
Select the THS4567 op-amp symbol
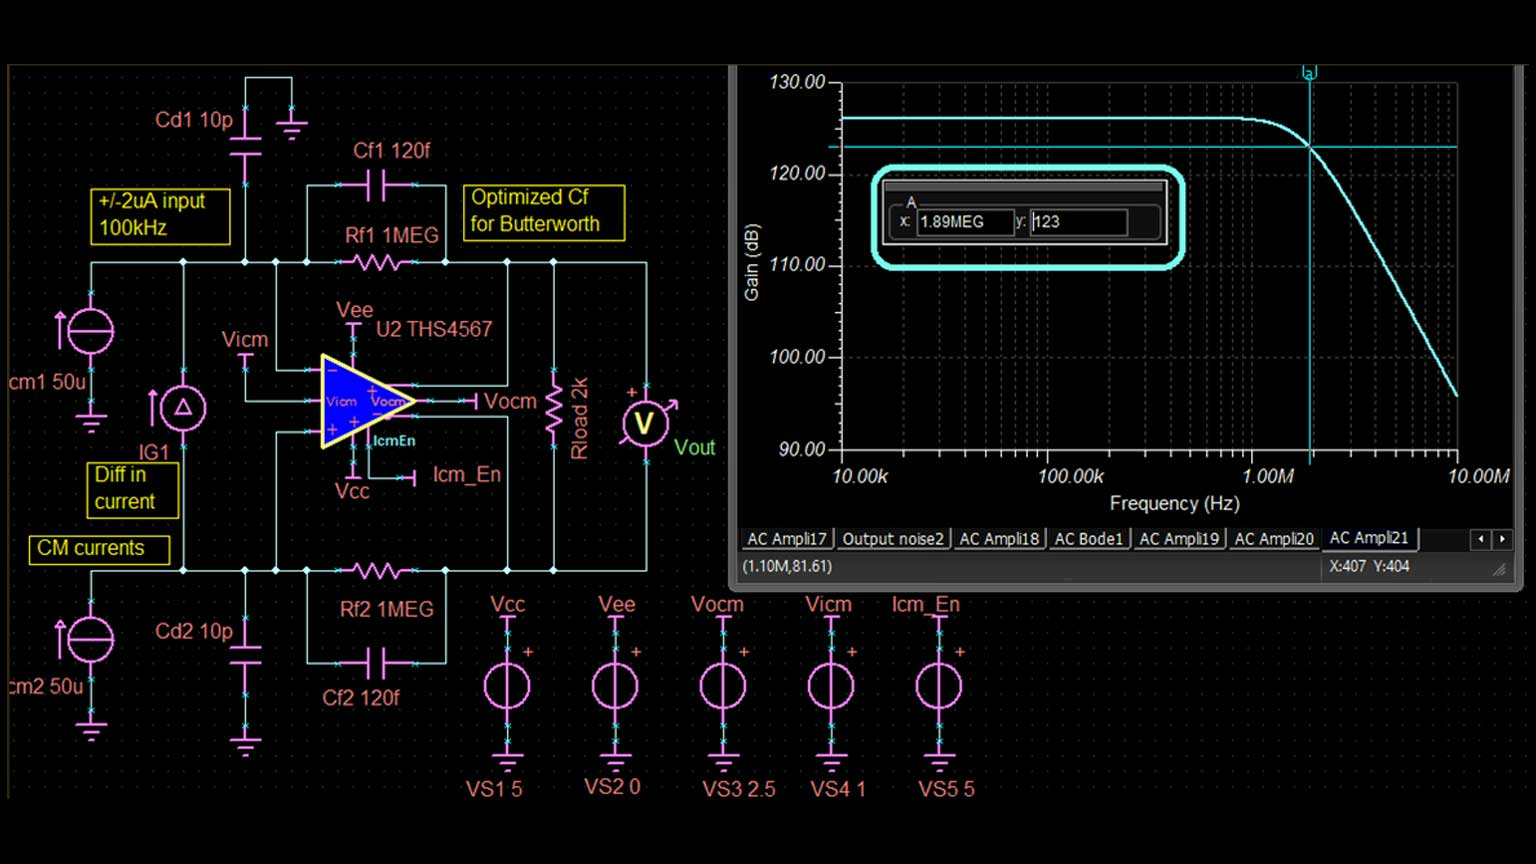click(x=363, y=401)
